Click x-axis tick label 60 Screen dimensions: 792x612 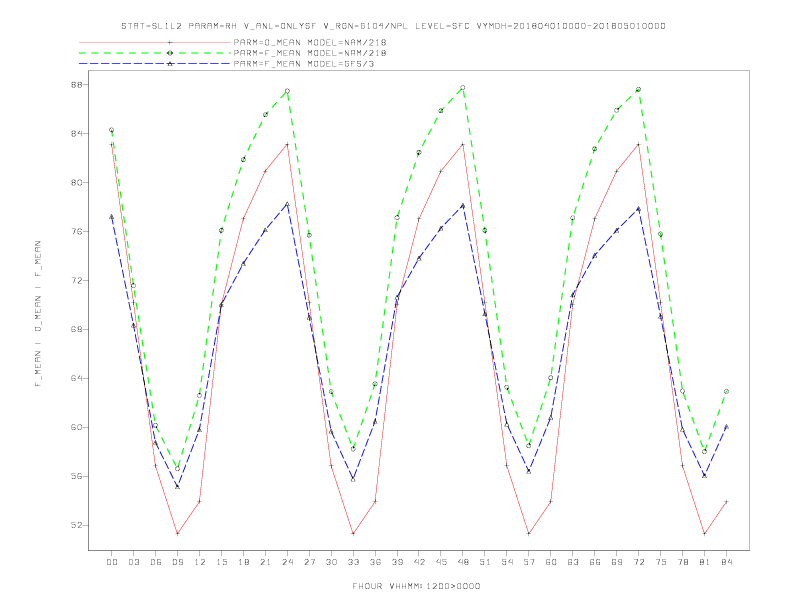tap(551, 562)
